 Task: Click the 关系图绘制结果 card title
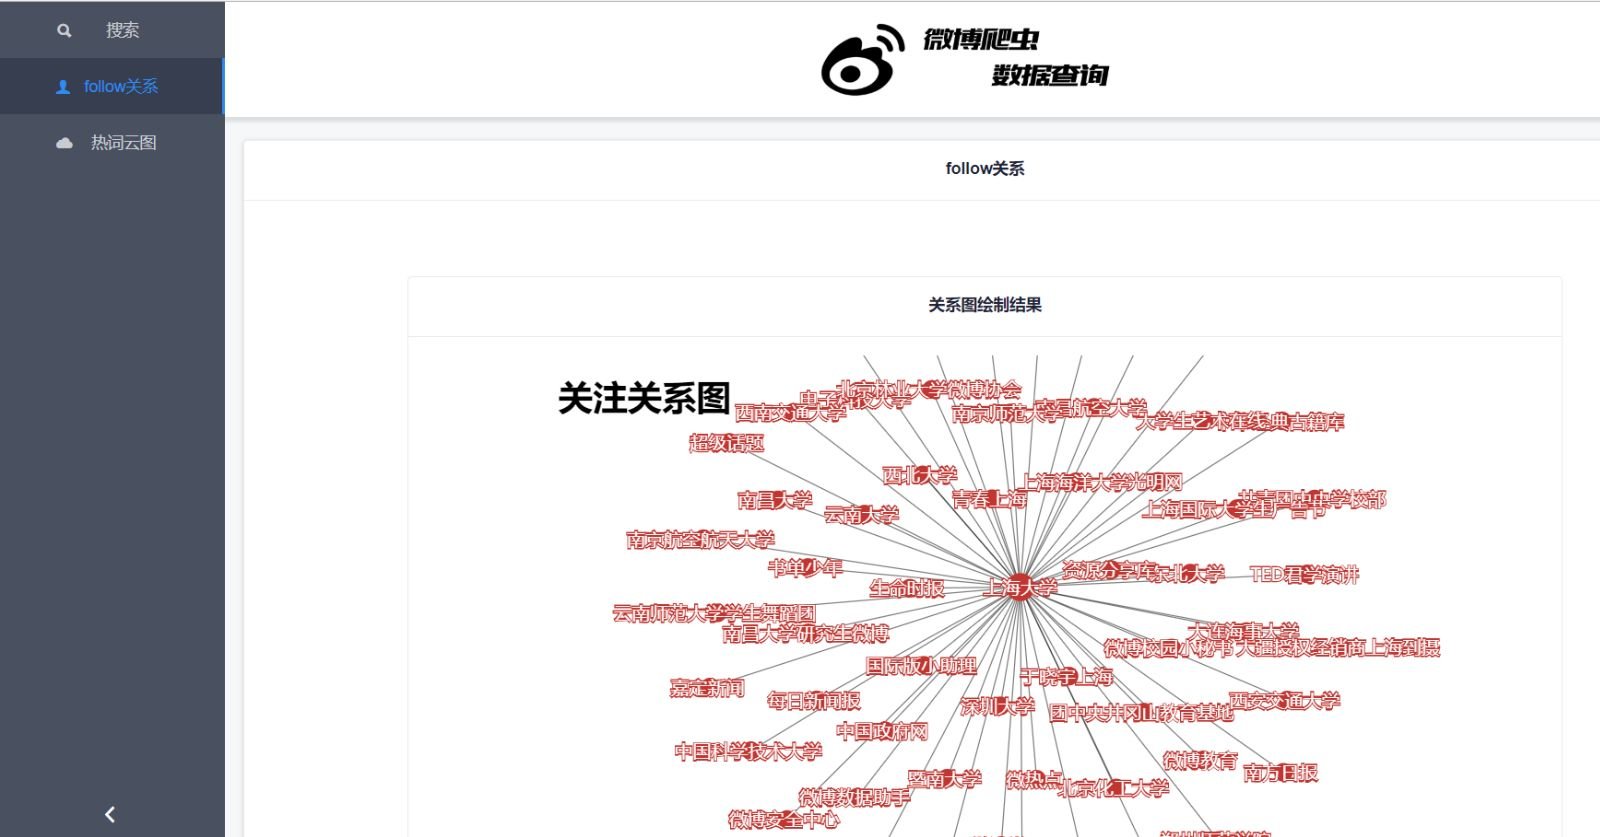click(985, 305)
